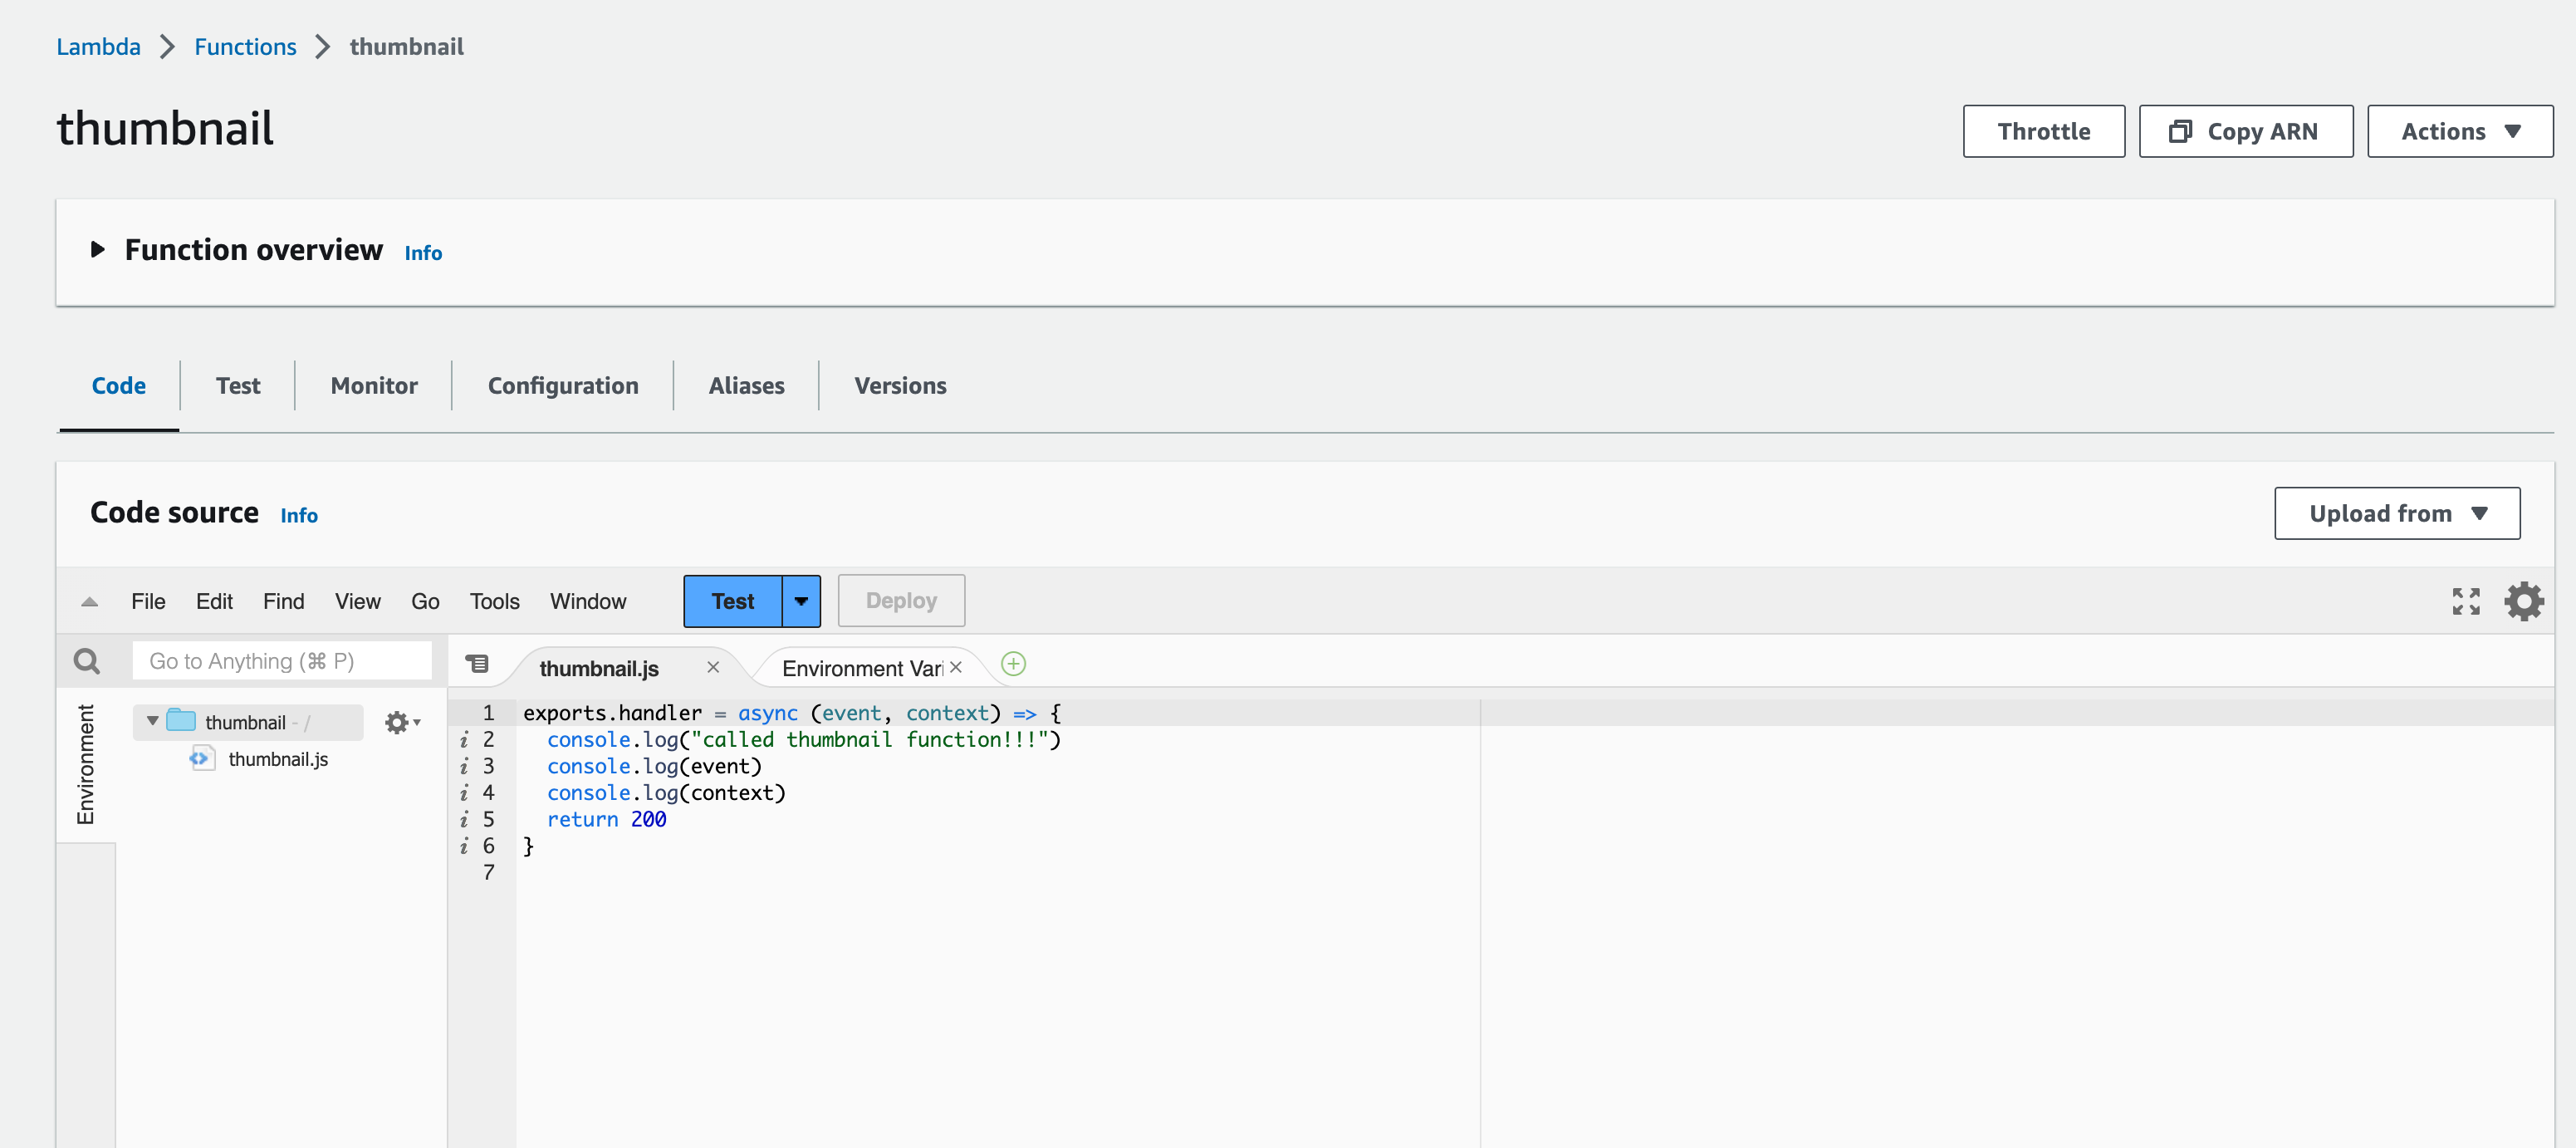Collapse the menu bar with up arrow
Viewport: 2576px width, 1148px height.
[x=89, y=601]
